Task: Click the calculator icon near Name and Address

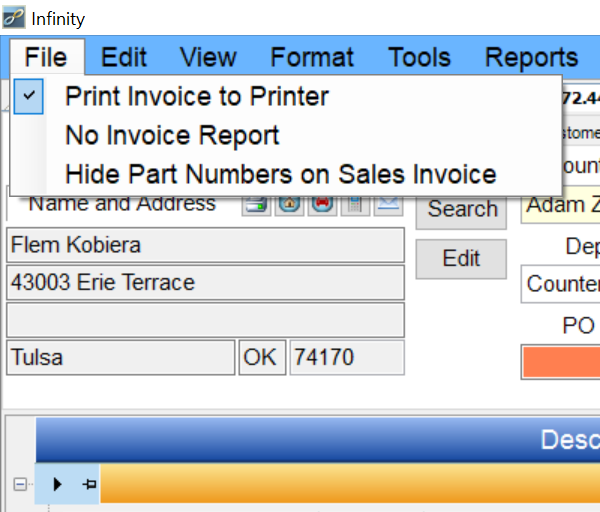Action: click(x=356, y=205)
